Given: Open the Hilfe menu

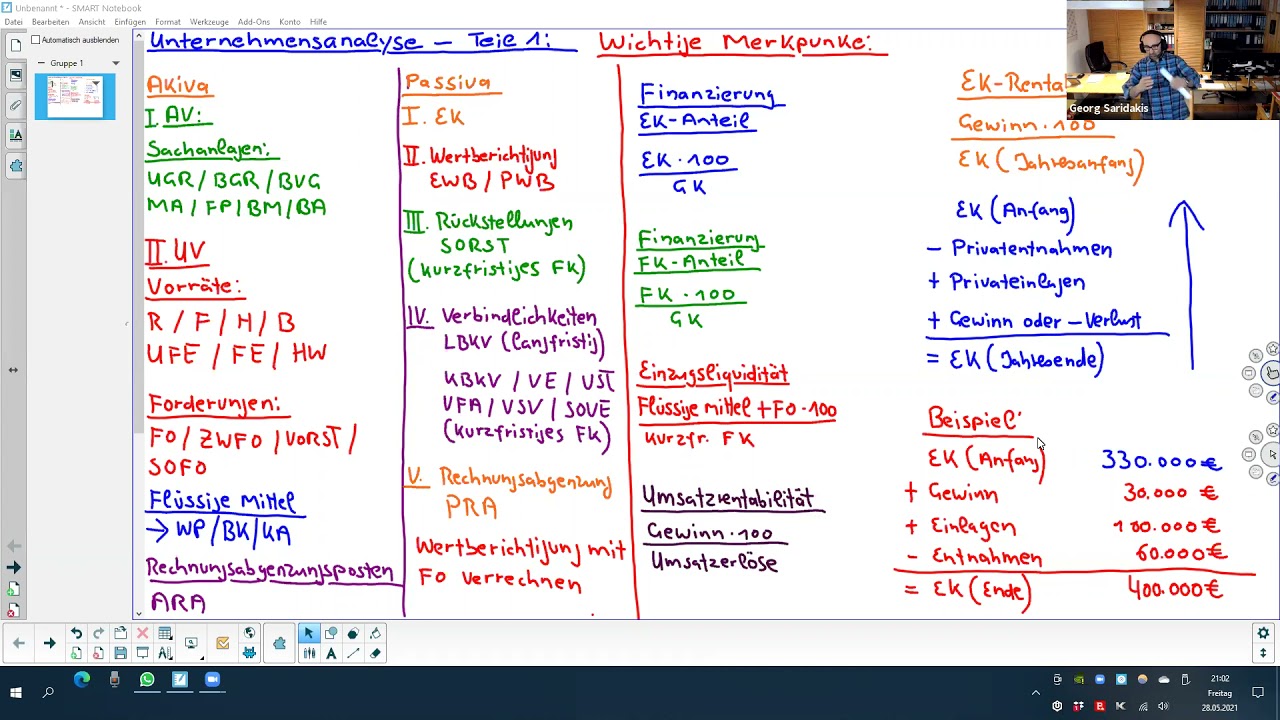Looking at the screenshot, I should tap(318, 22).
